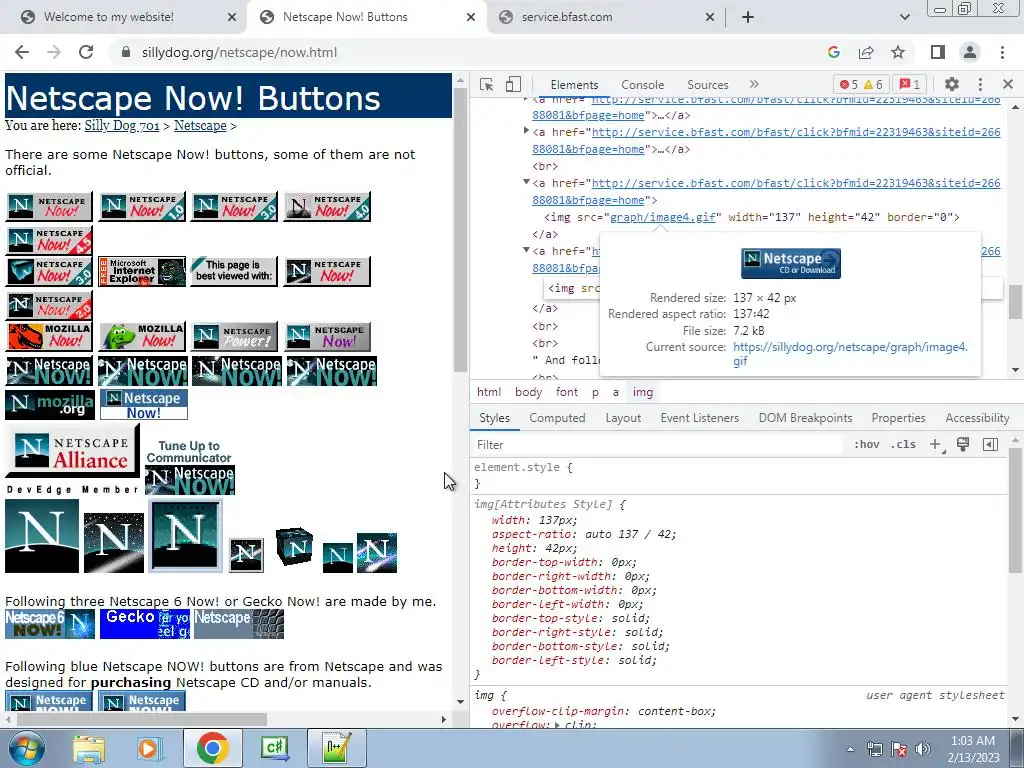The height and width of the screenshot is (768, 1024).
Task: Select the Elements panel tab
Action: tap(574, 85)
